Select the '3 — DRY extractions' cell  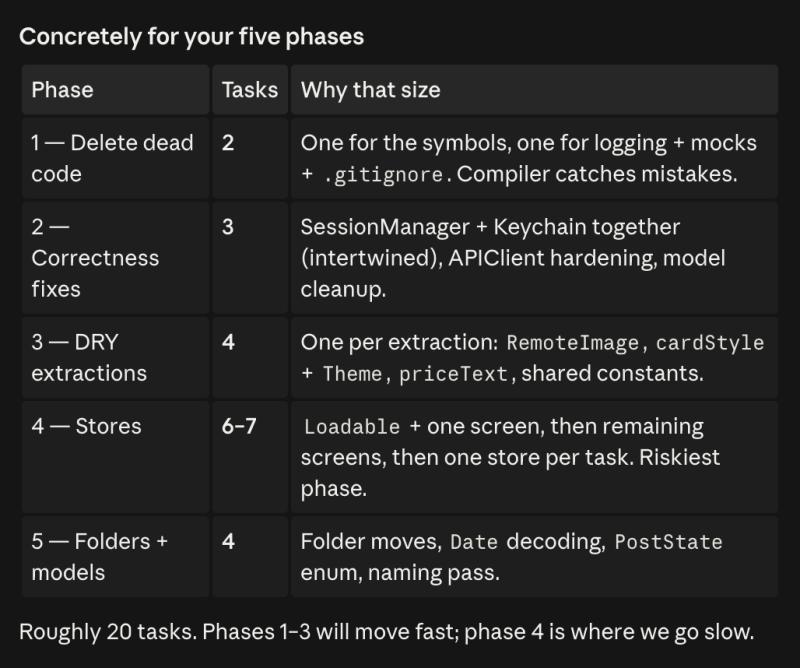(115, 358)
